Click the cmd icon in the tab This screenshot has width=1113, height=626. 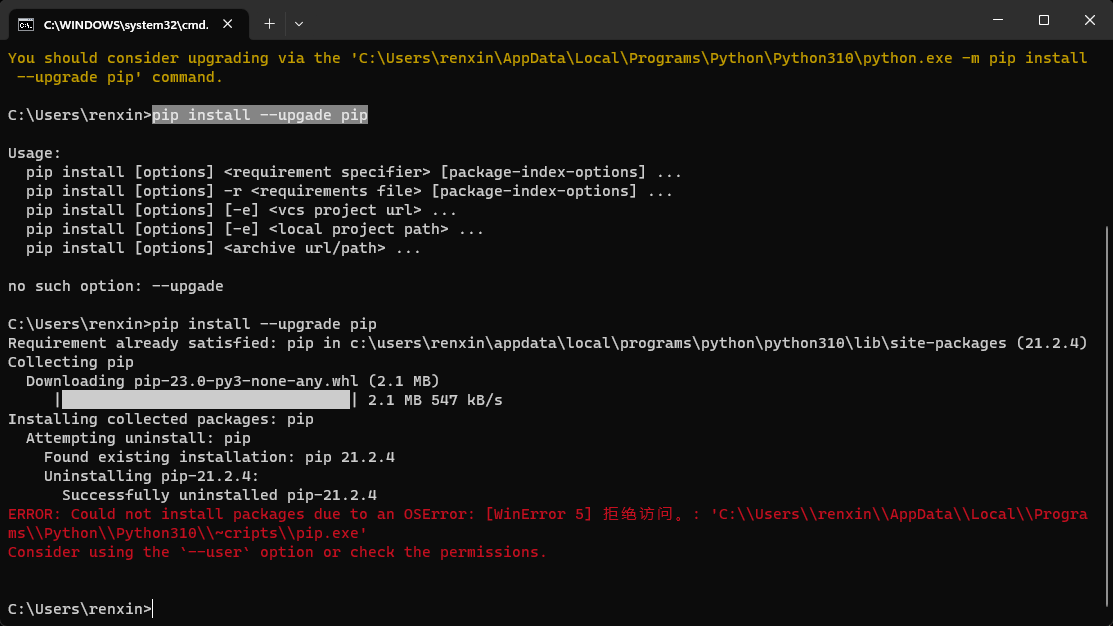(x=26, y=23)
